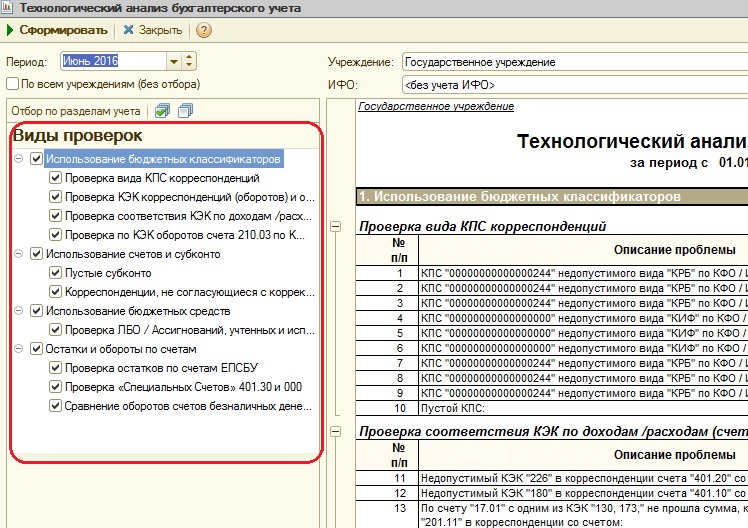Select Проверка остатков по счетам ЕПСБУ row

point(161,368)
